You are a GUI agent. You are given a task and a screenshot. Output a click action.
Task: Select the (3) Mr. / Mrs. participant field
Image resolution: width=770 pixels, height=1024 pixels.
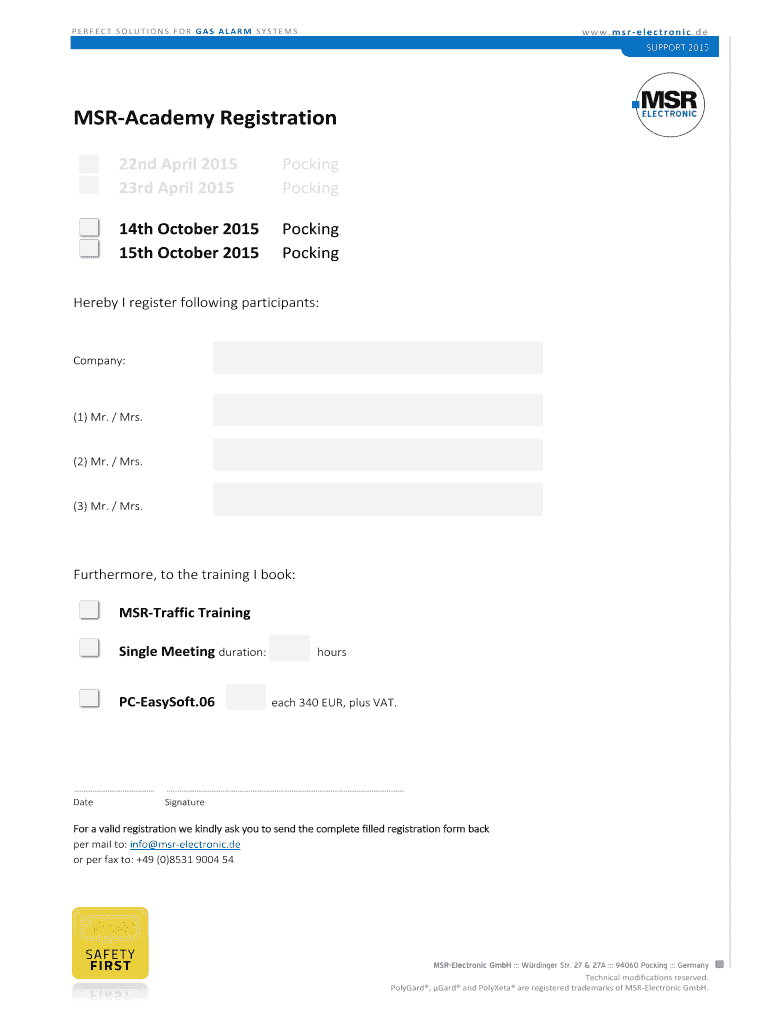377,500
